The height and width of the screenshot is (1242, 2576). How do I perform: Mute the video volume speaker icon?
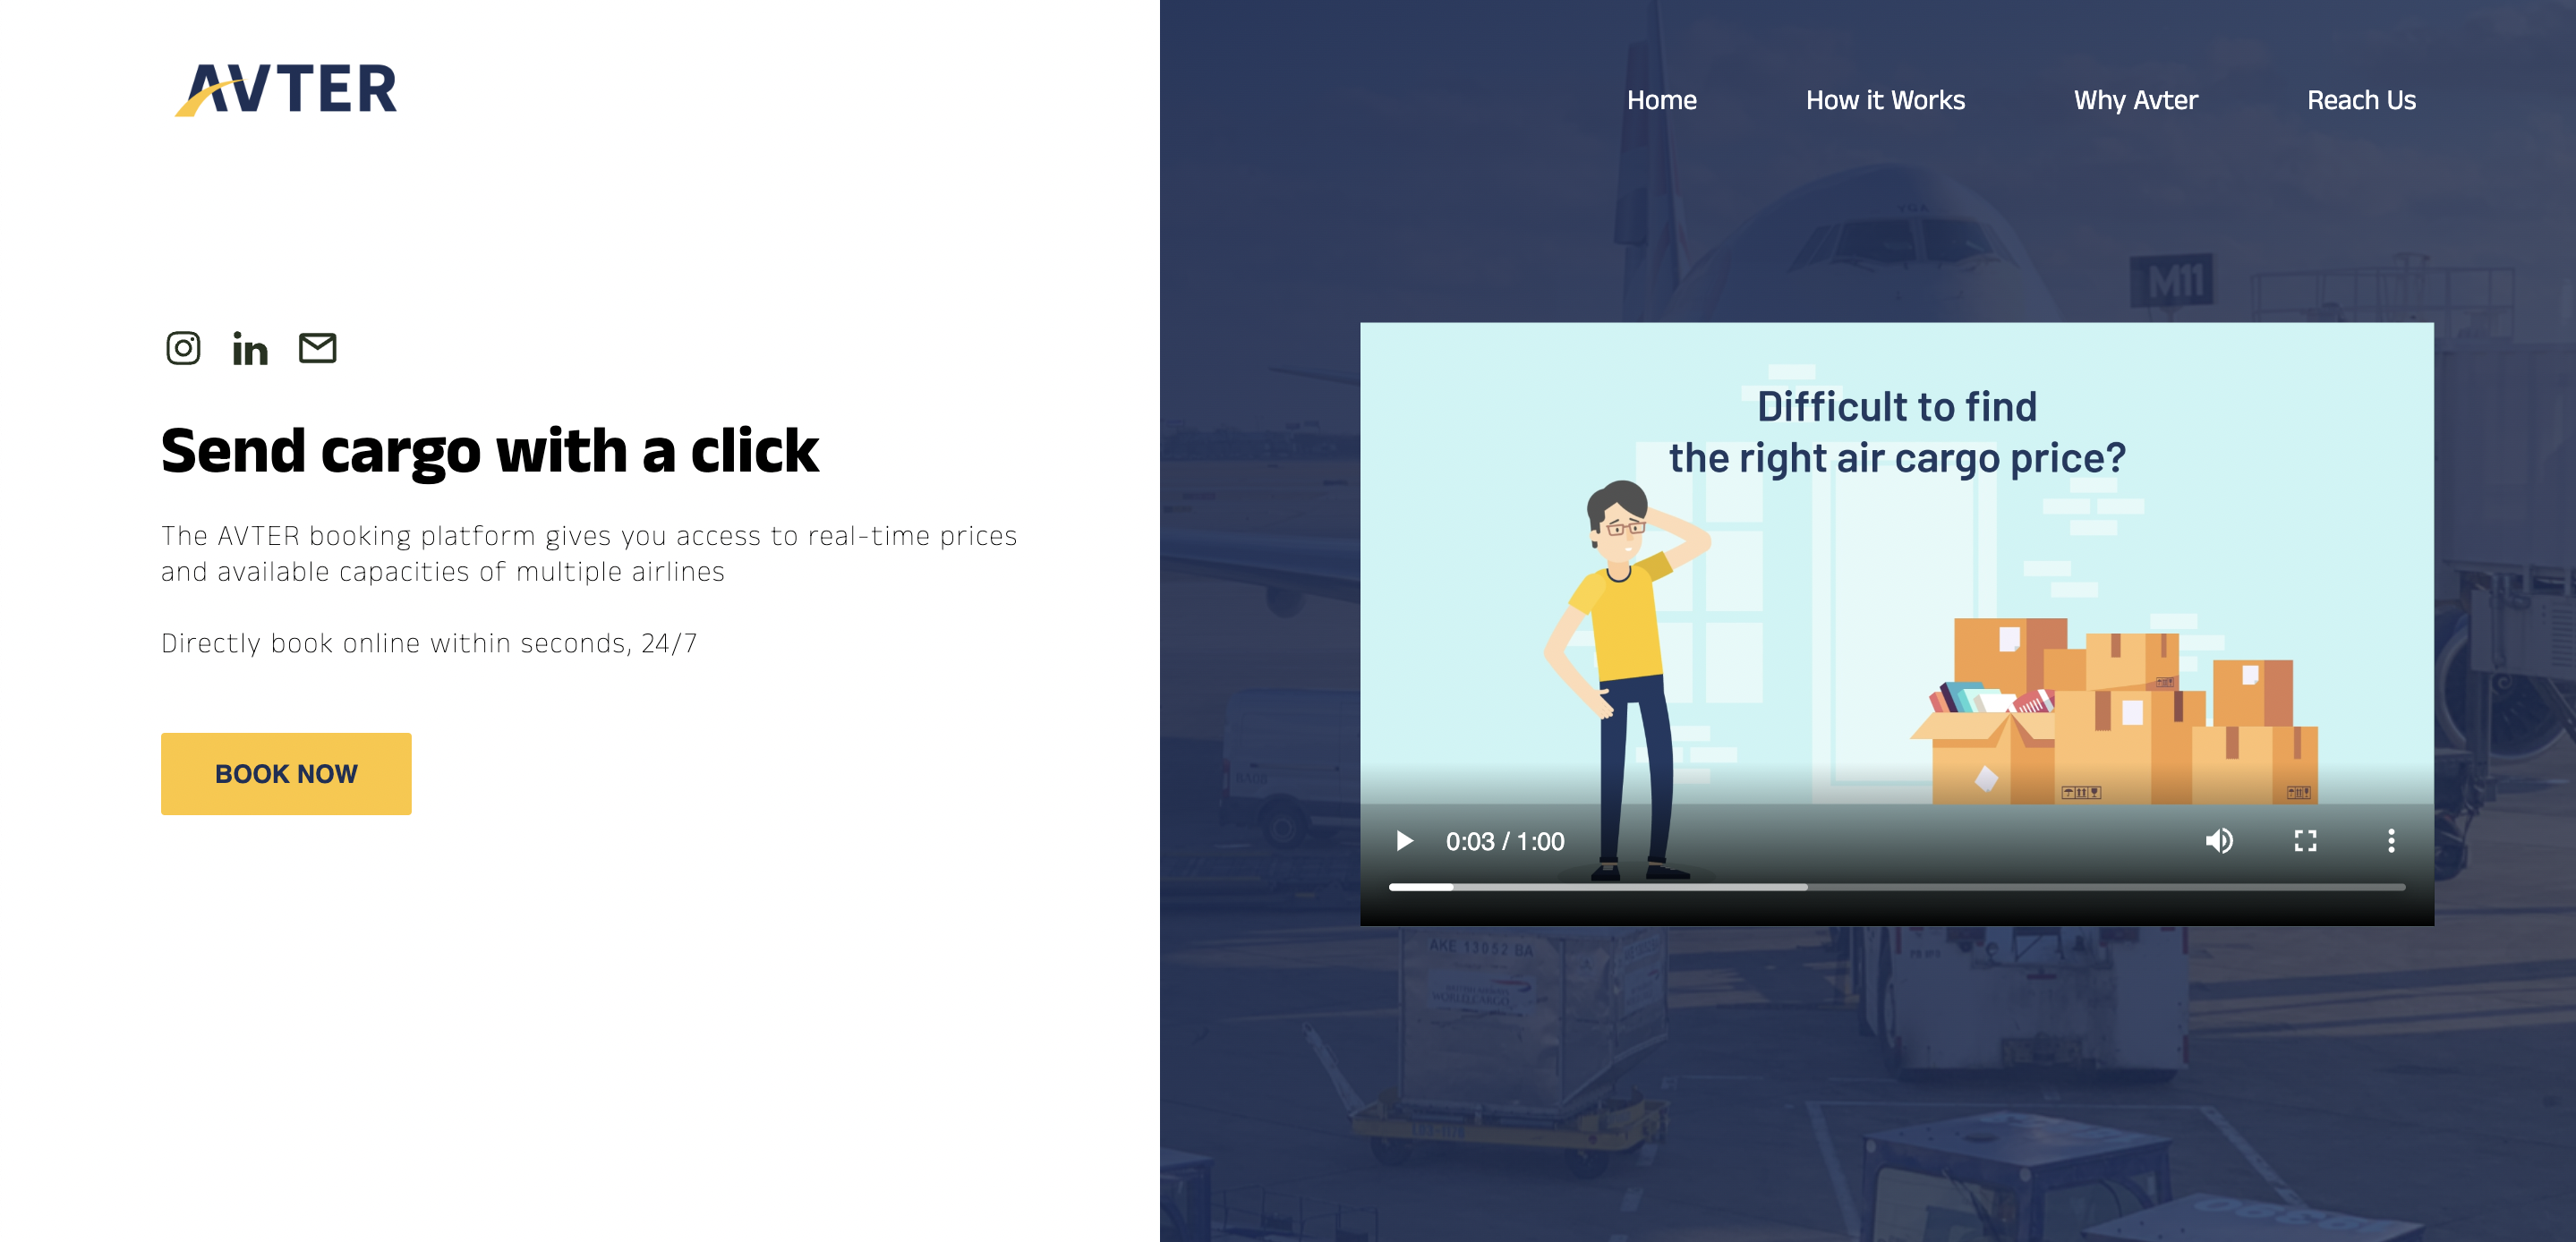(2219, 841)
